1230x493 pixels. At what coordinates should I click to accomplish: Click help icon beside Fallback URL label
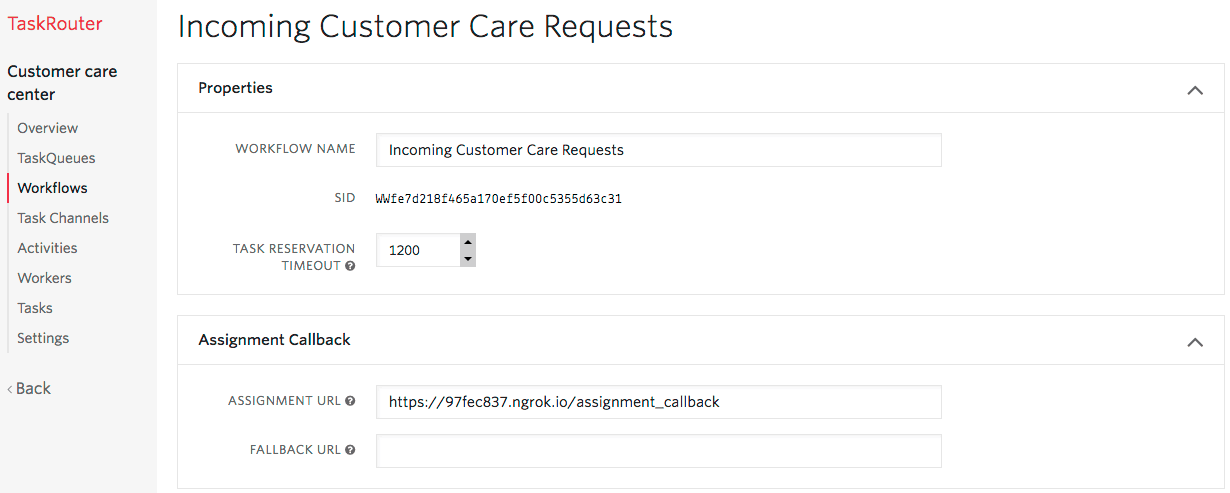pos(350,450)
